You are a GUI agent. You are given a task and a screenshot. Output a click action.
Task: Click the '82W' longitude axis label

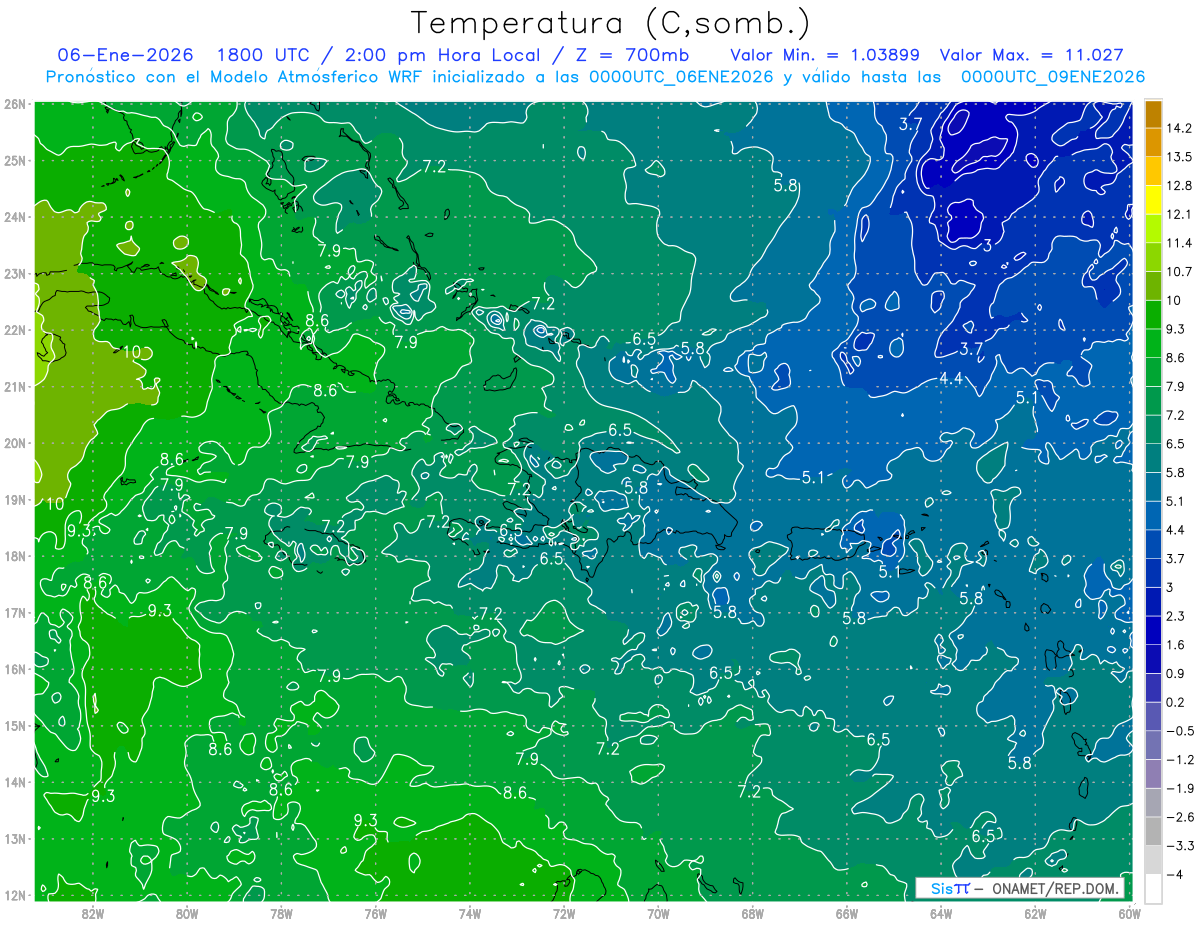(x=93, y=913)
